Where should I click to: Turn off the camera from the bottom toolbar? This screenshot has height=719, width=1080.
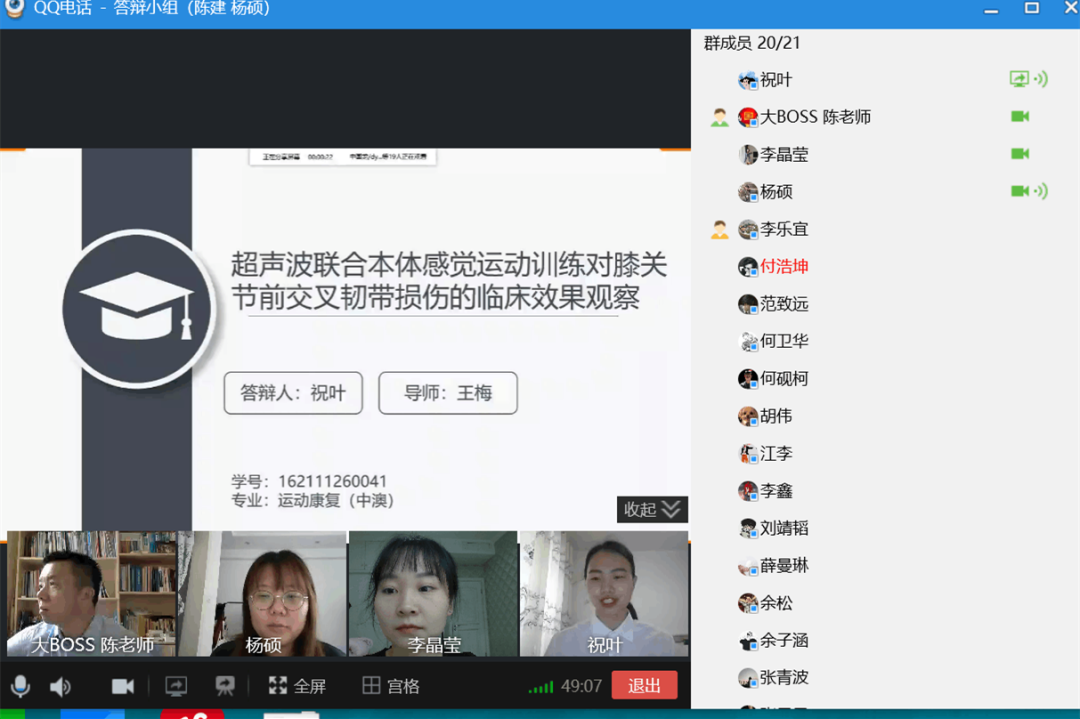123,686
